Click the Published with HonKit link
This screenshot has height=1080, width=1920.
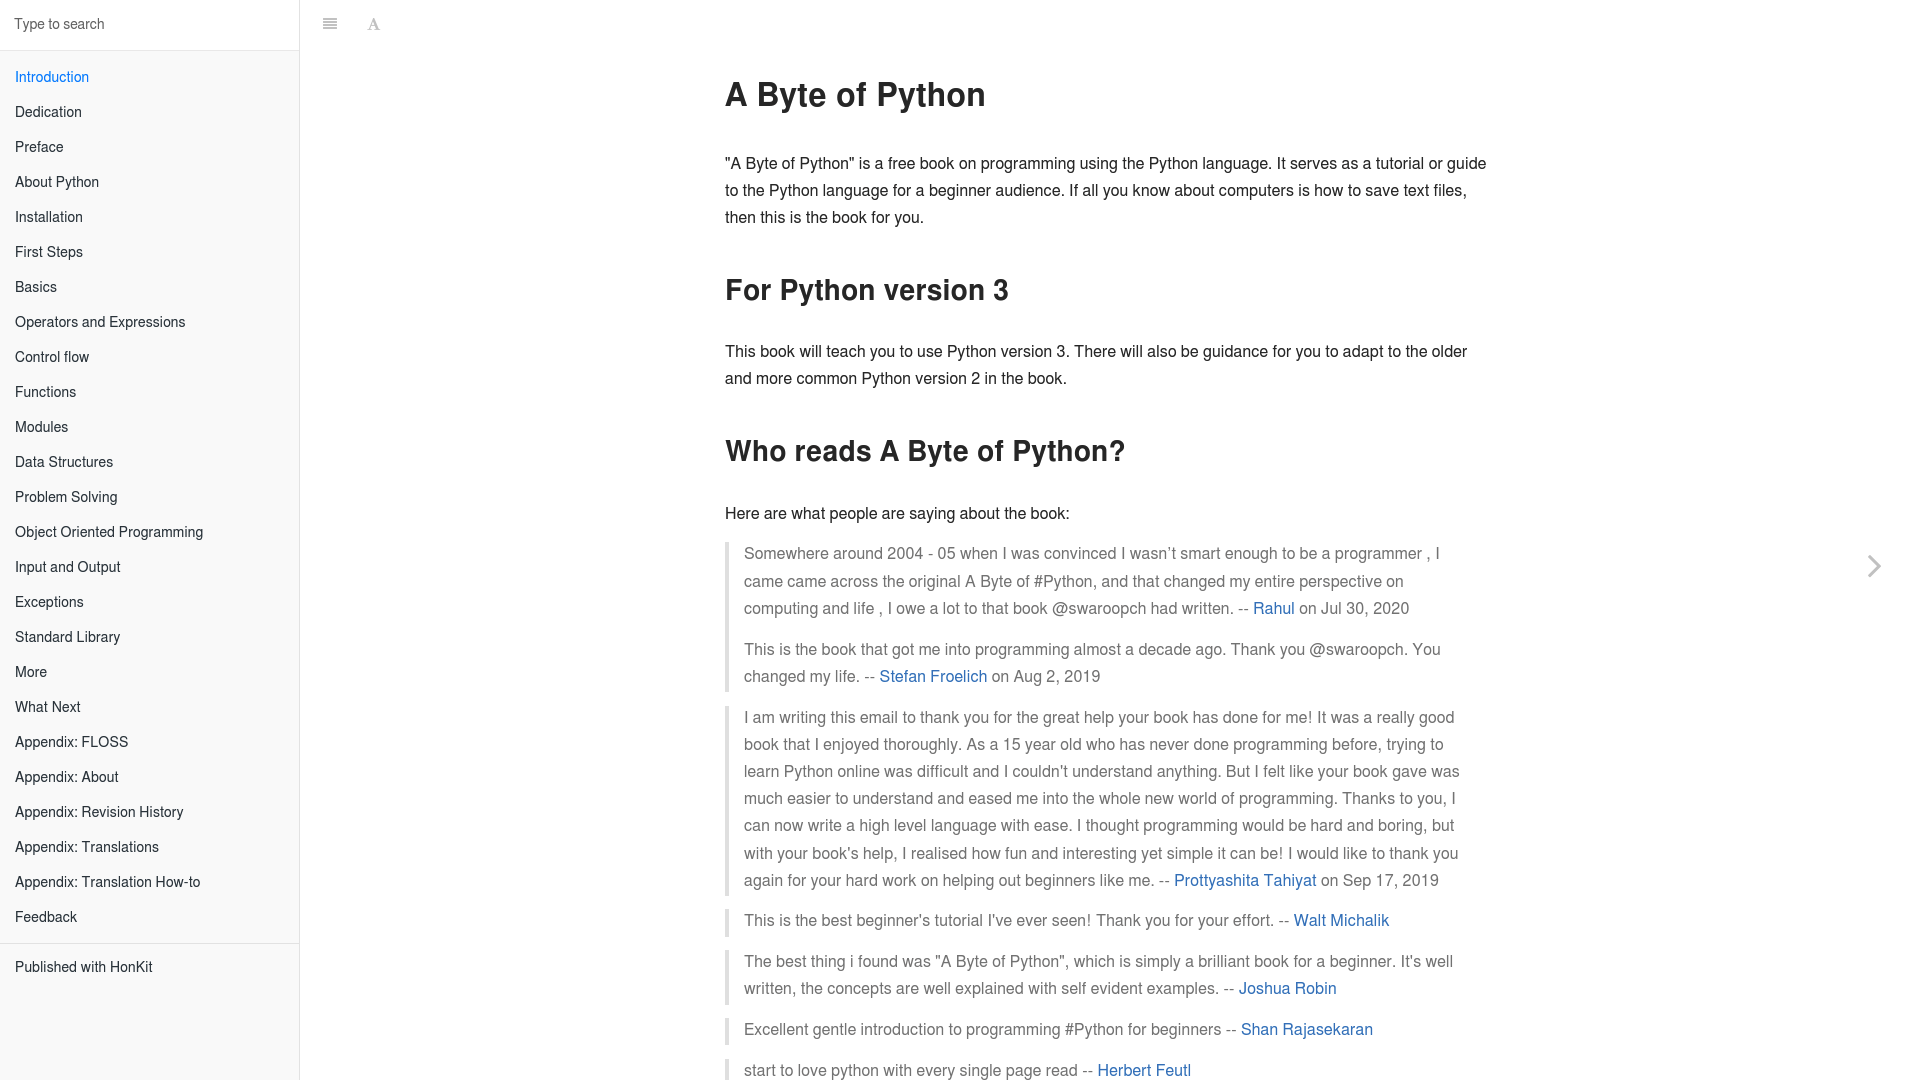click(84, 967)
